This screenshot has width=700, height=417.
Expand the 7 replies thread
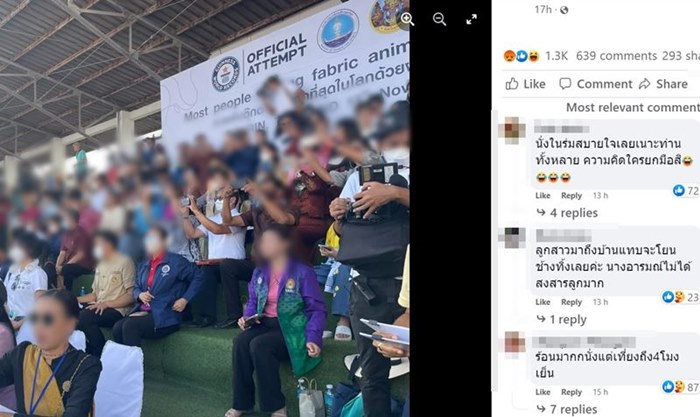567,409
